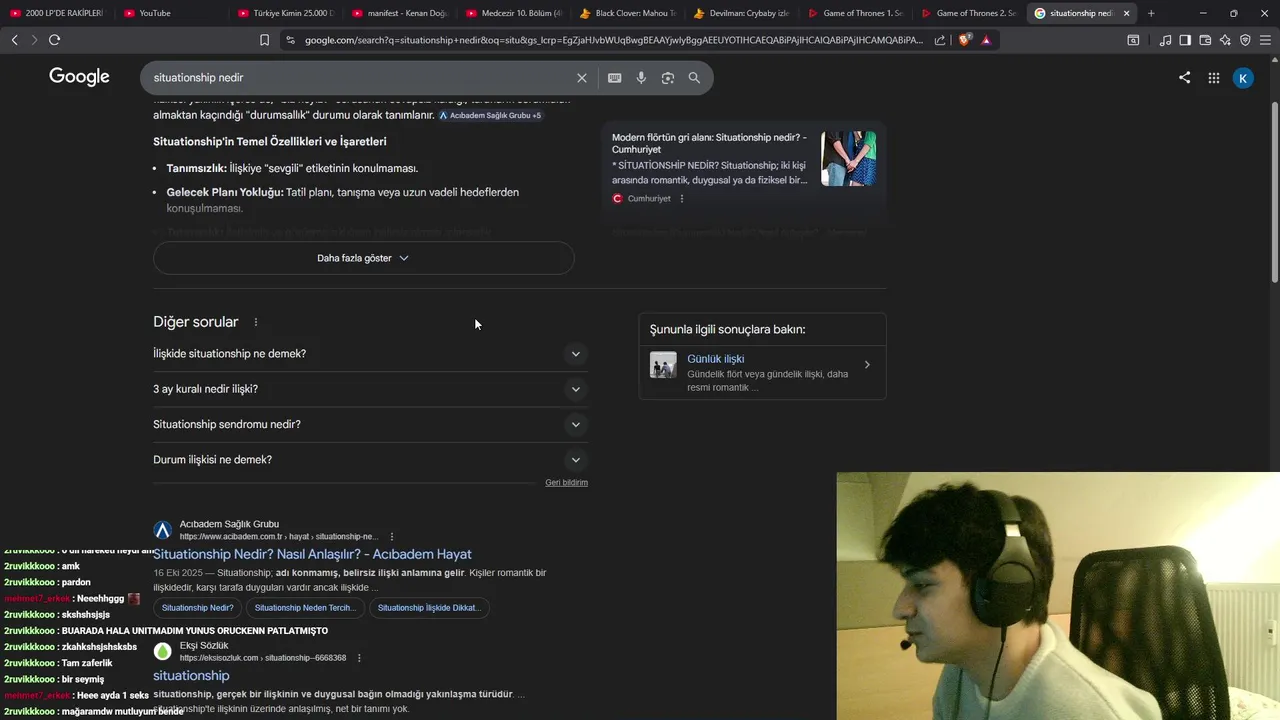Open the music playlist toolbar icon
The width and height of the screenshot is (1280, 720).
point(1165,40)
